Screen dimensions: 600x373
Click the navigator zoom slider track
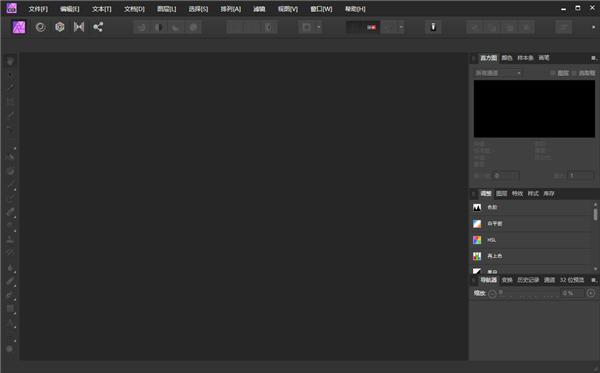[x=529, y=294]
